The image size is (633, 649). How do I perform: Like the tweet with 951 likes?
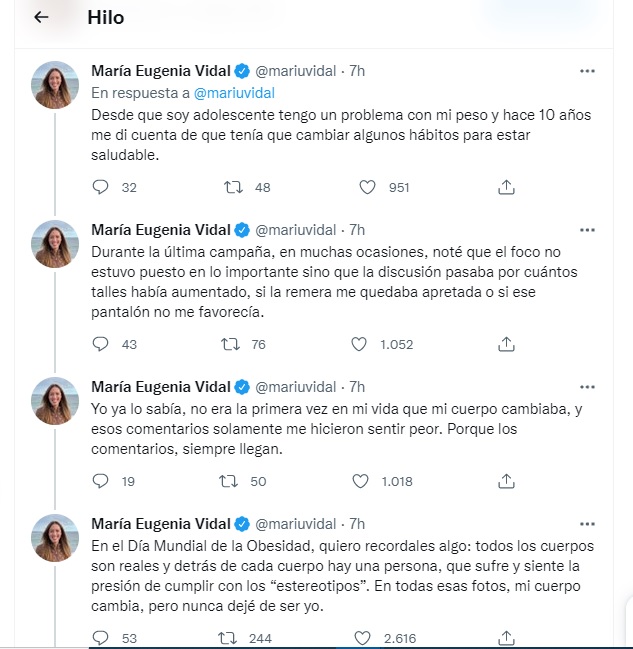tap(367, 187)
